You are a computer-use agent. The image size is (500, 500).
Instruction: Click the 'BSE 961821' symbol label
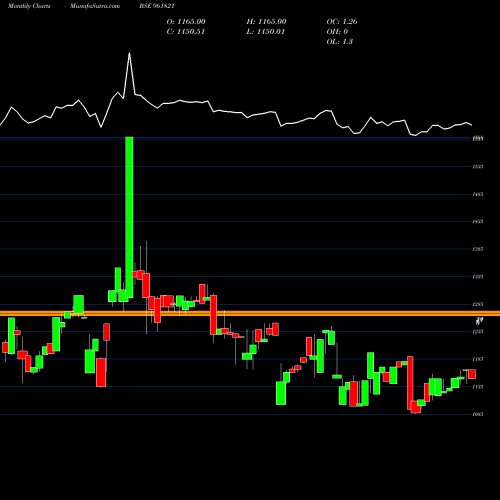point(157,6)
